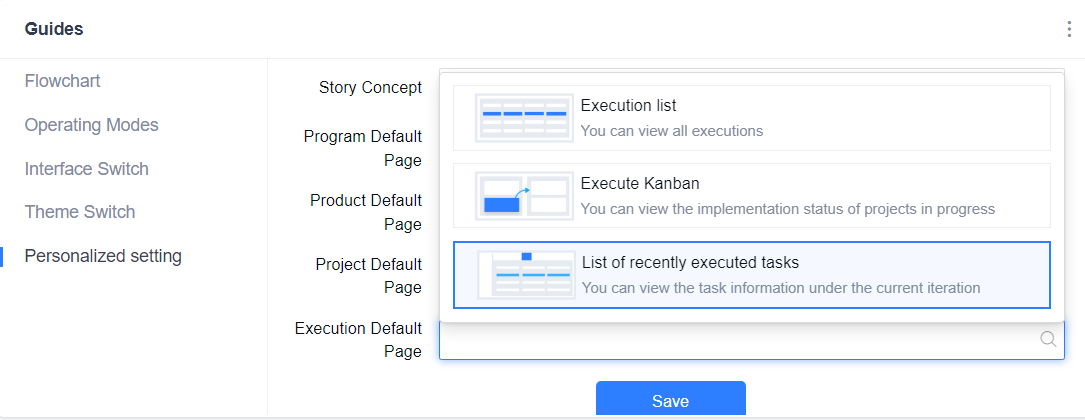1085x420 pixels.
Task: Choose Execute Kanban from the dropdown
Action: pos(751,196)
